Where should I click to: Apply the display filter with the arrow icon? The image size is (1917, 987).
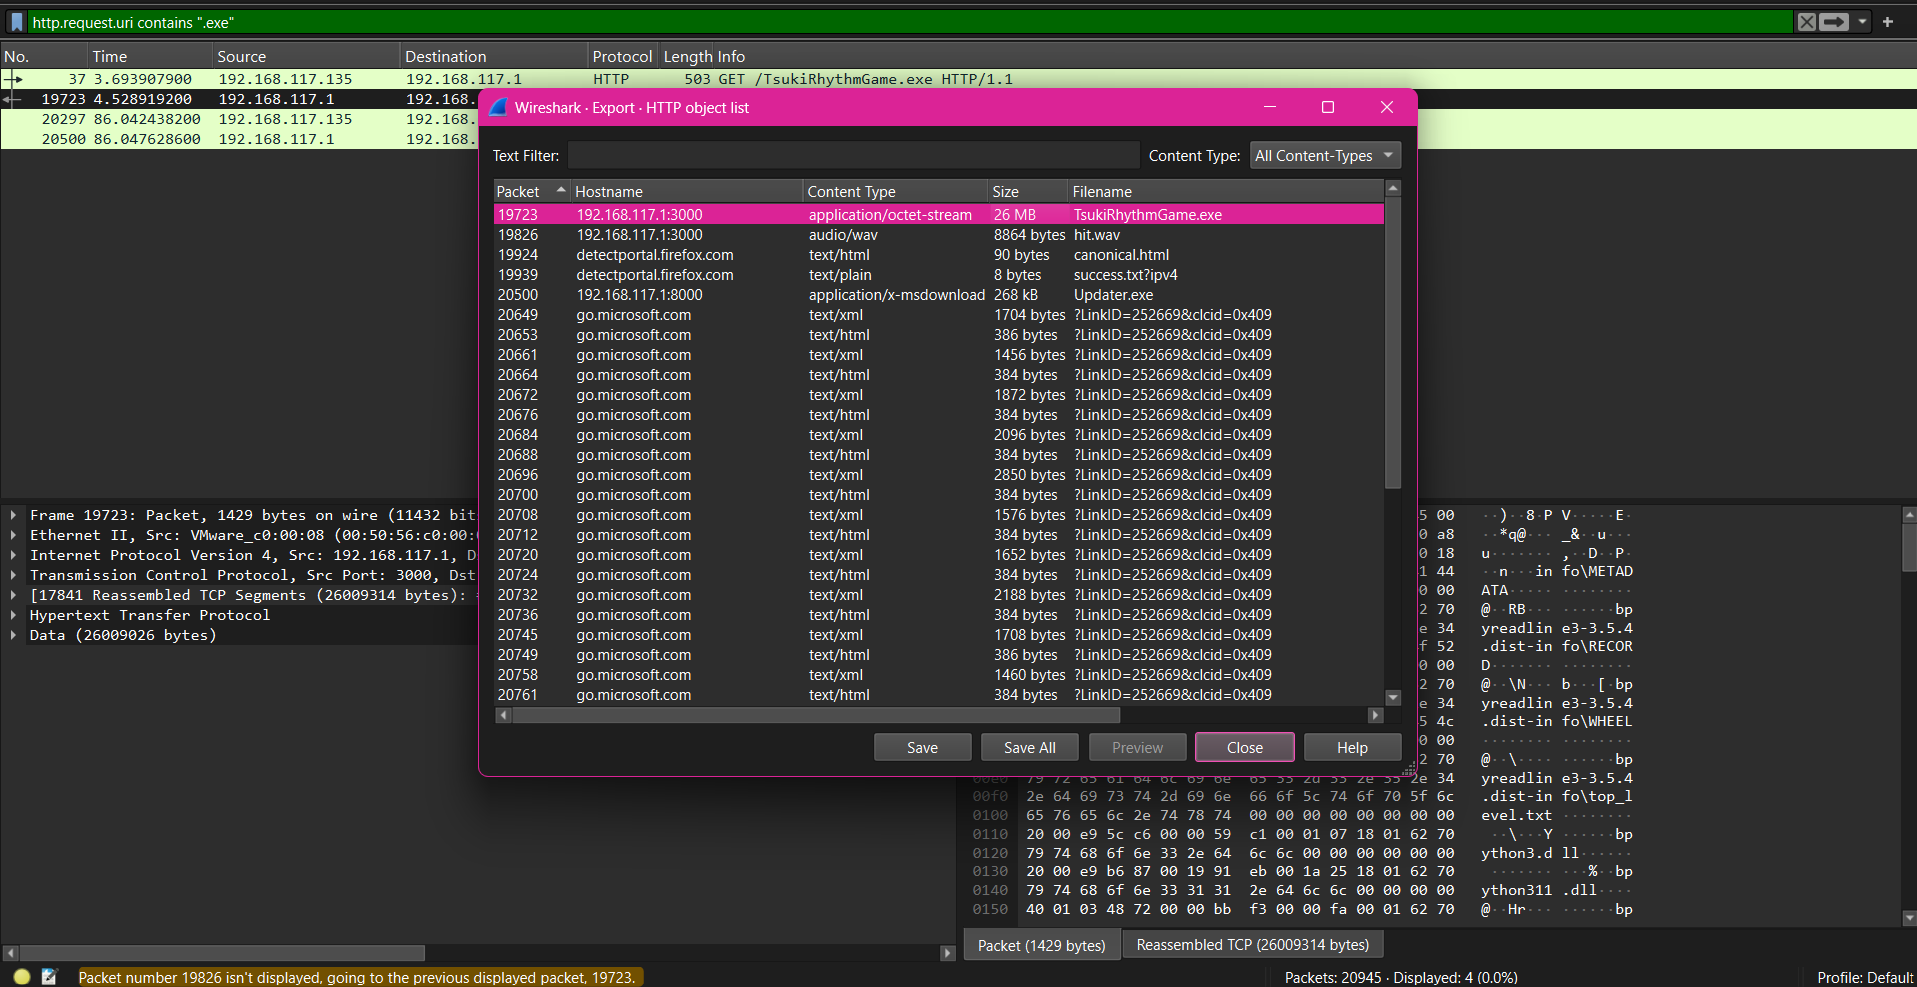tap(1834, 22)
